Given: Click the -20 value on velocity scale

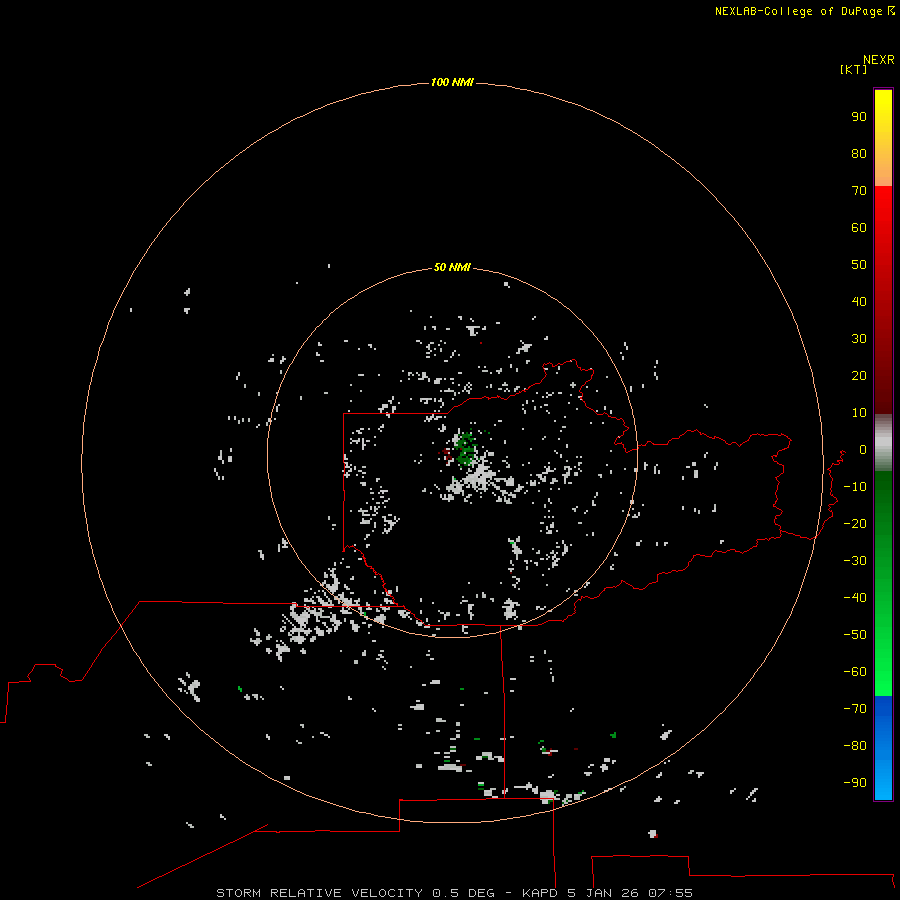Looking at the screenshot, I should [855, 523].
